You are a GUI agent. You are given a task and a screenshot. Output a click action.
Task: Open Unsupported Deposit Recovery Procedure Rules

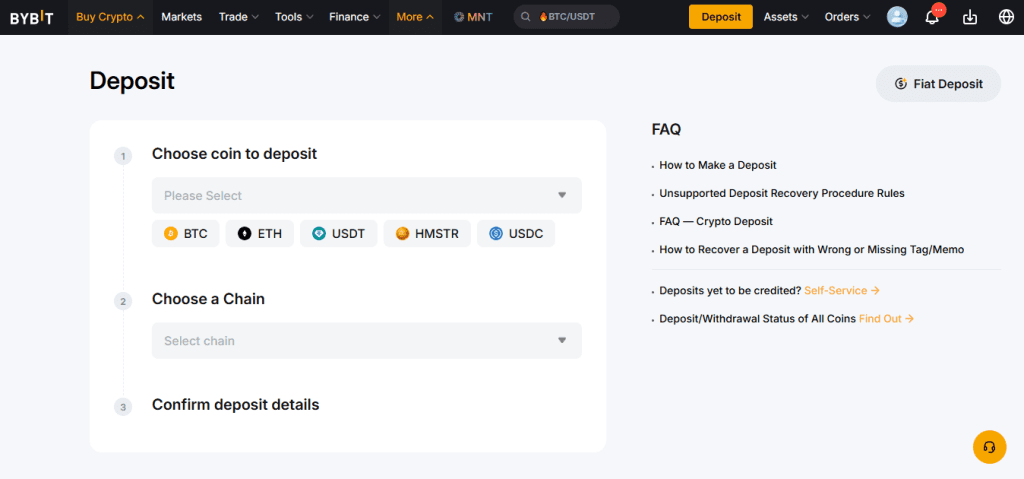[x=782, y=193]
